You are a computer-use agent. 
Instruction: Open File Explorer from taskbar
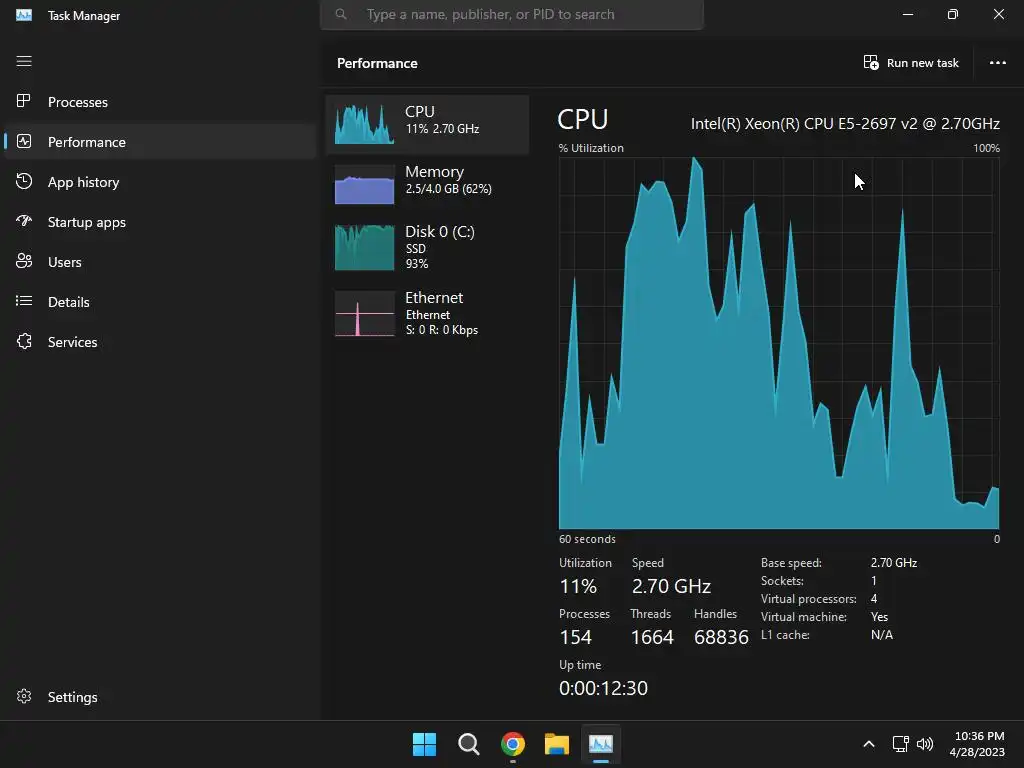click(557, 744)
